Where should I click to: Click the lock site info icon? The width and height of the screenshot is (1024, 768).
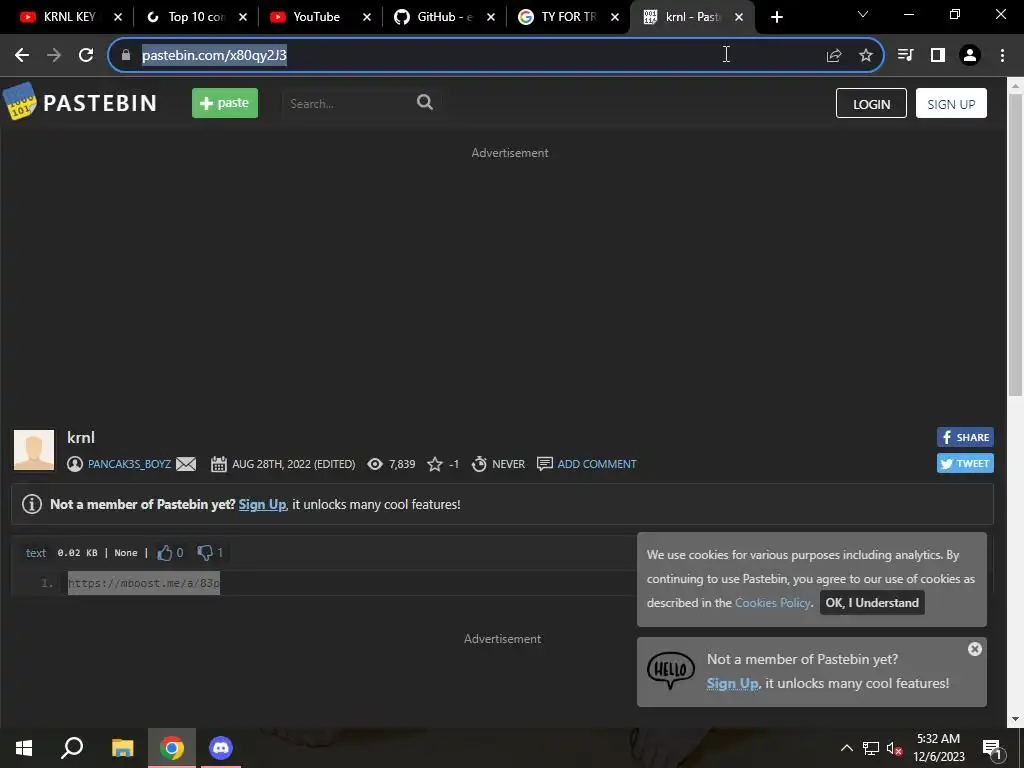tap(126, 55)
